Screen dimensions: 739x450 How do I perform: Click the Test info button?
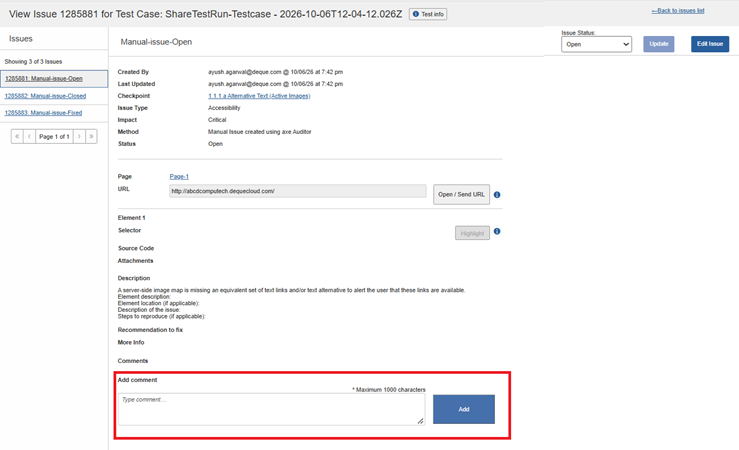(428, 14)
